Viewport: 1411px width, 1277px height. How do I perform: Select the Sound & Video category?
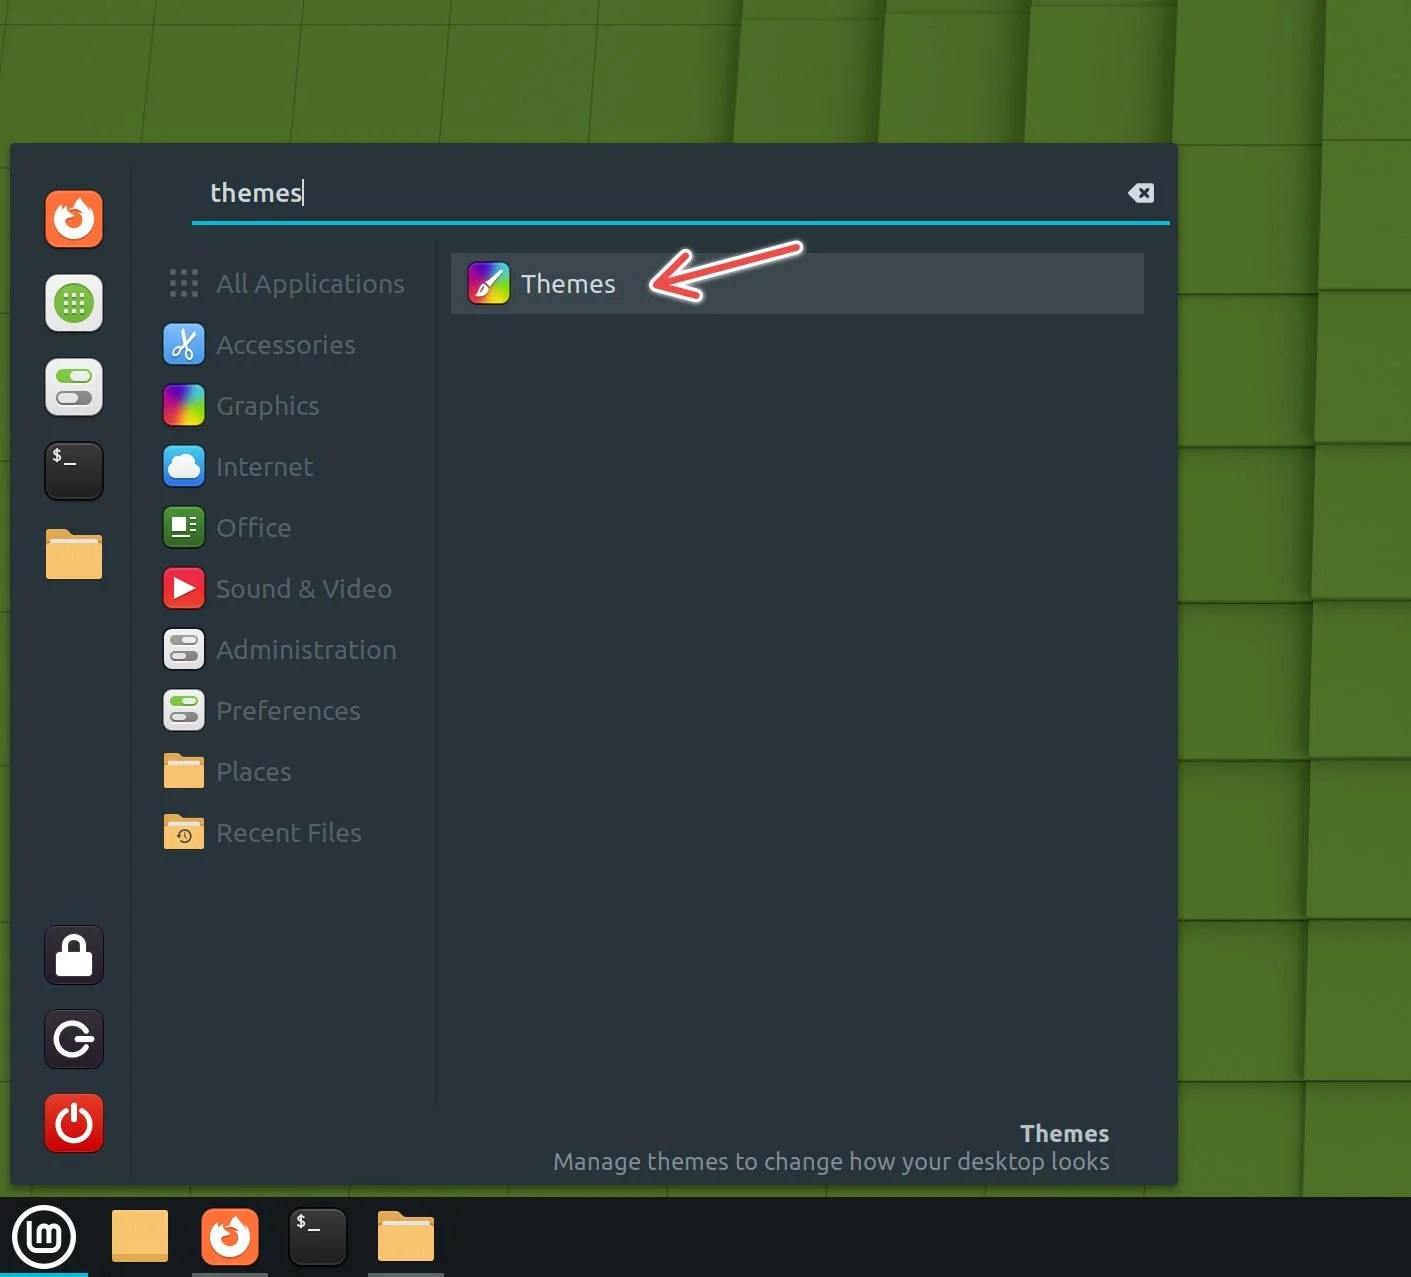[278, 589]
